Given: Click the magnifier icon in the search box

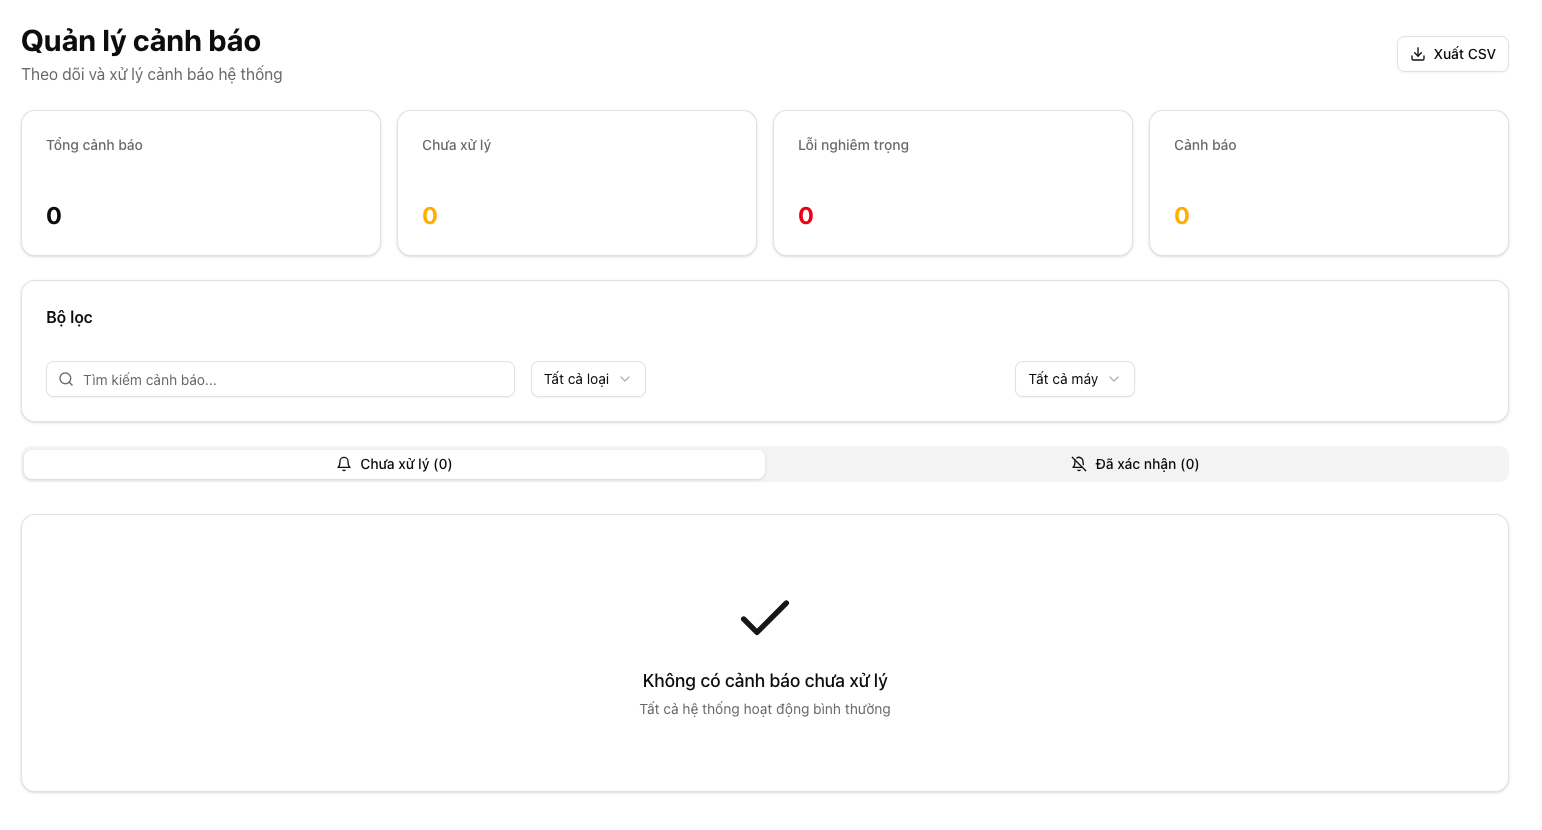Looking at the screenshot, I should coord(66,380).
